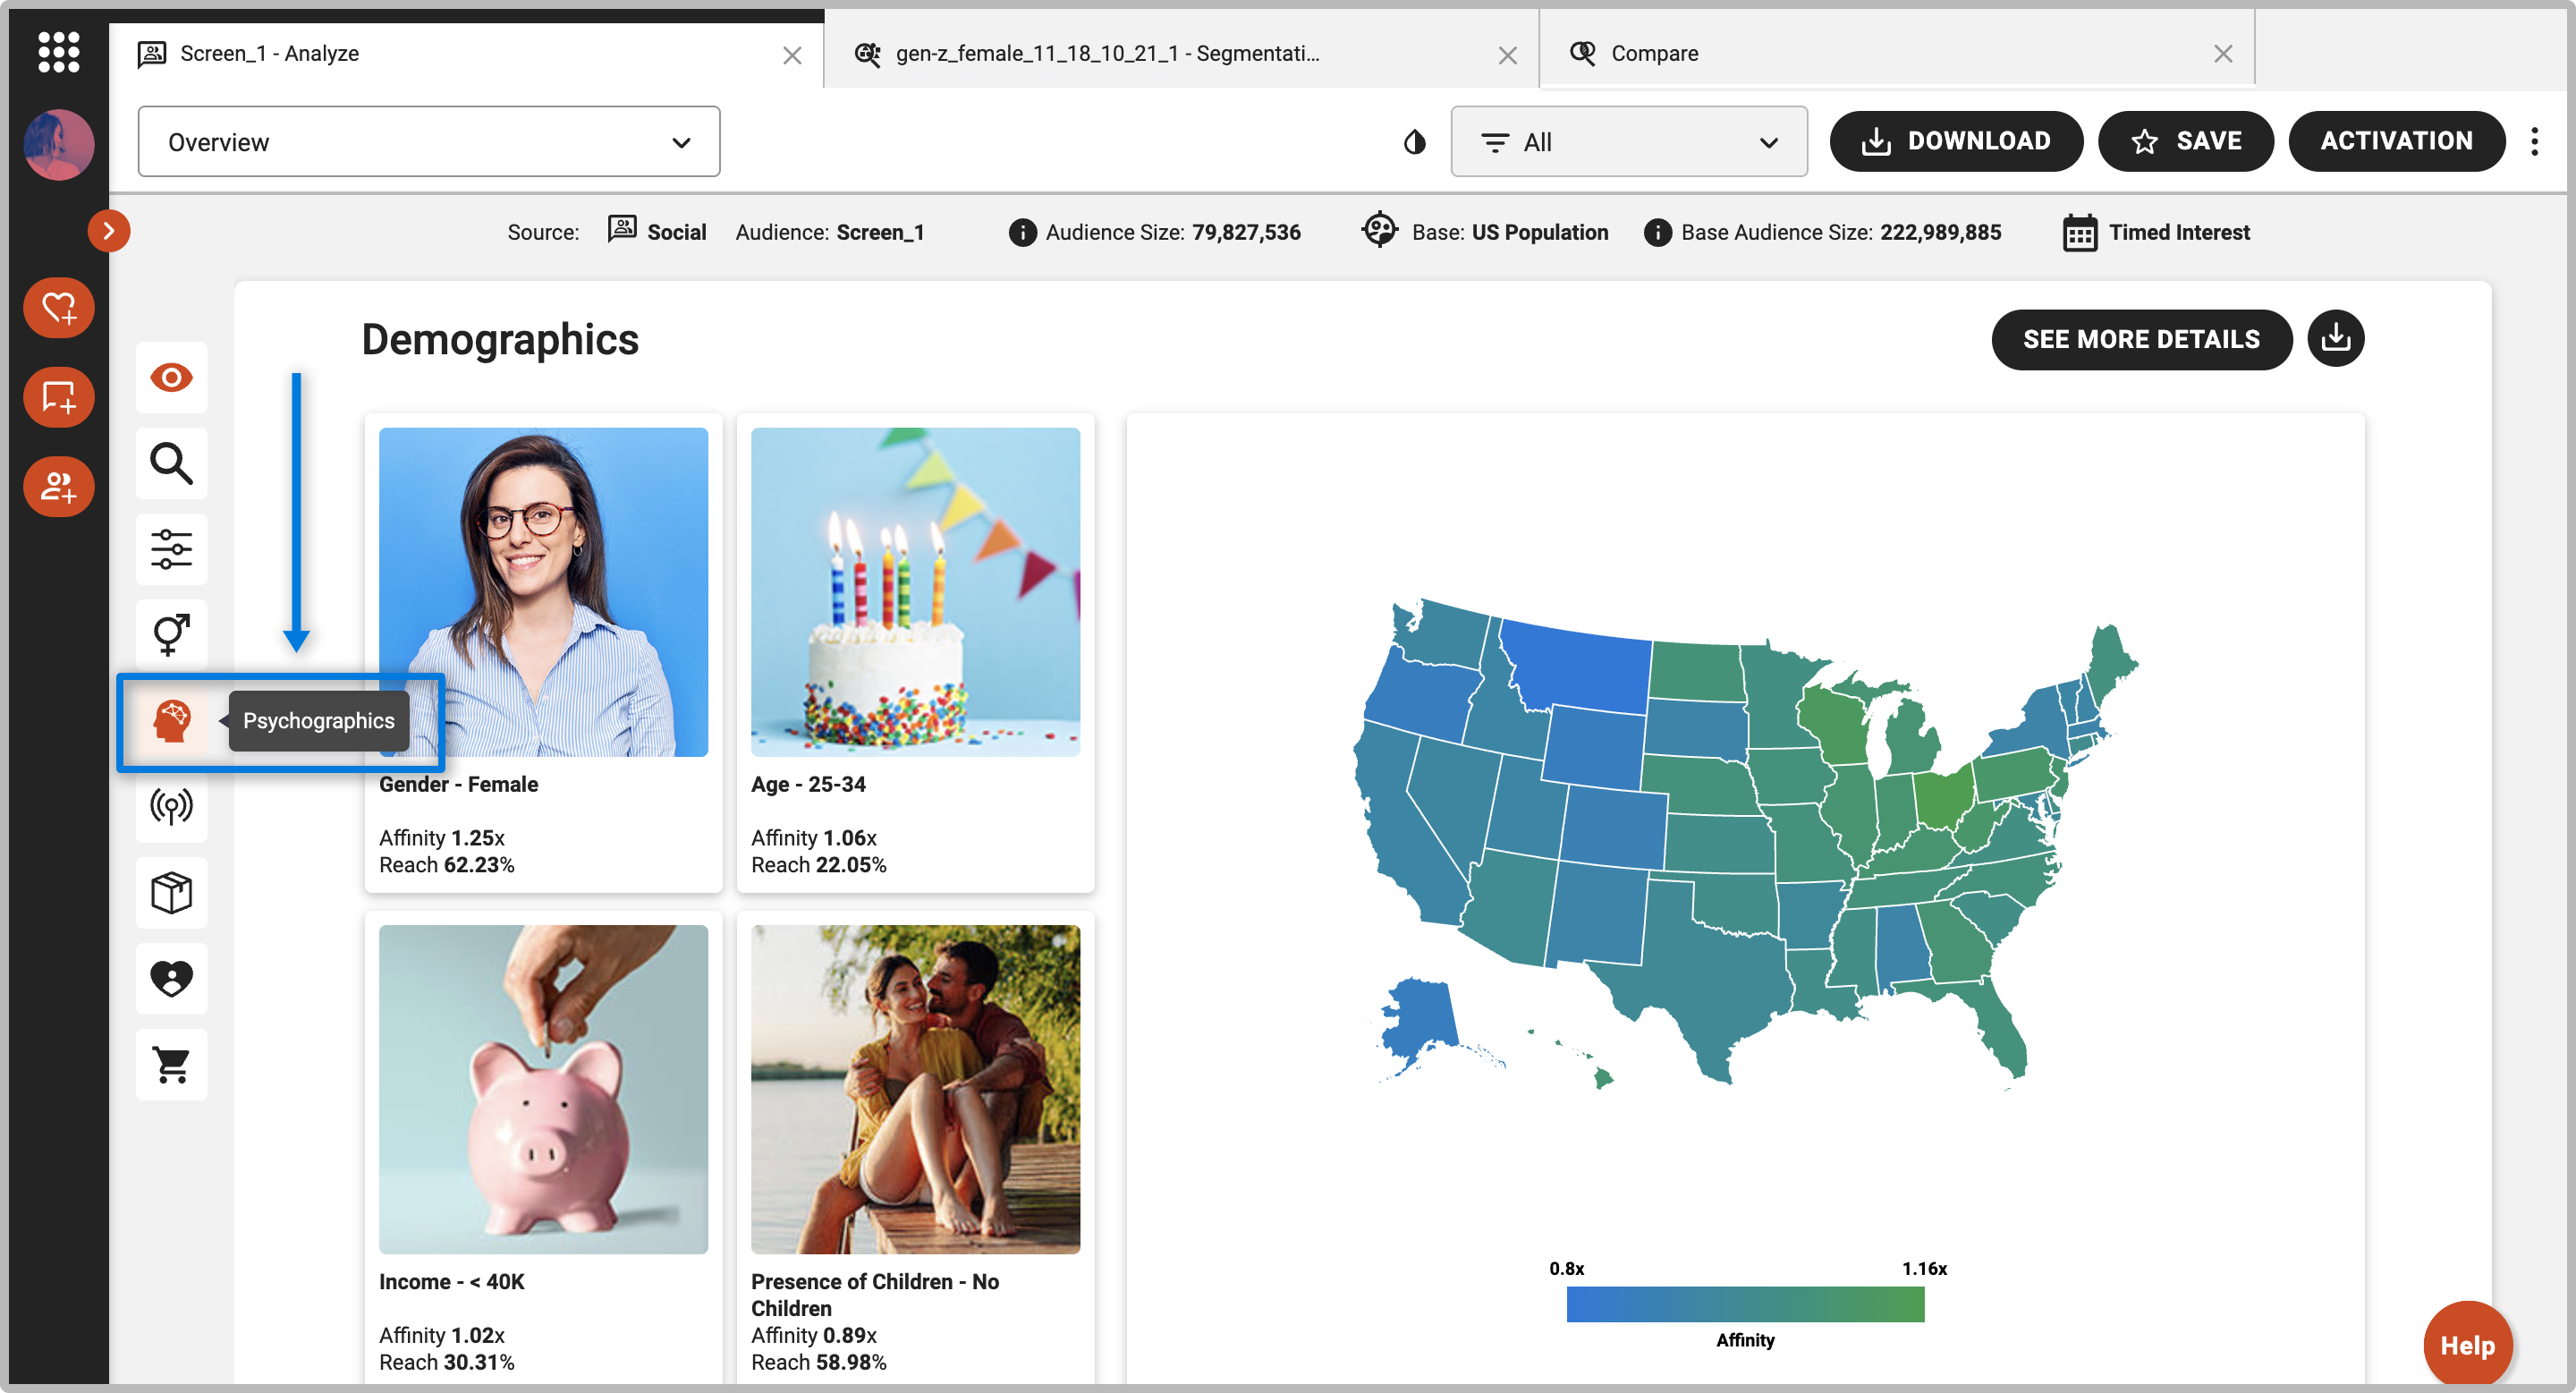Screen dimensions: 2576x1393
Task: Click the SEE MORE DETAILS button
Action: [2140, 339]
